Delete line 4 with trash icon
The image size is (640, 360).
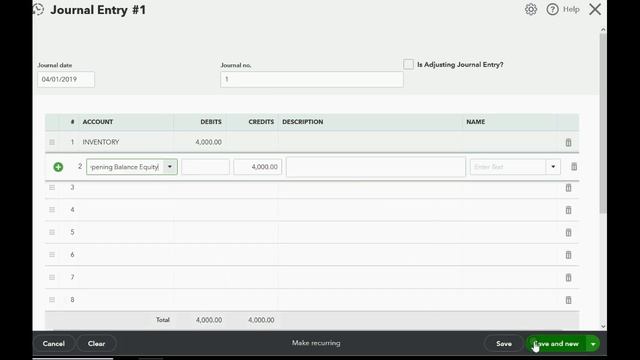[x=568, y=210]
